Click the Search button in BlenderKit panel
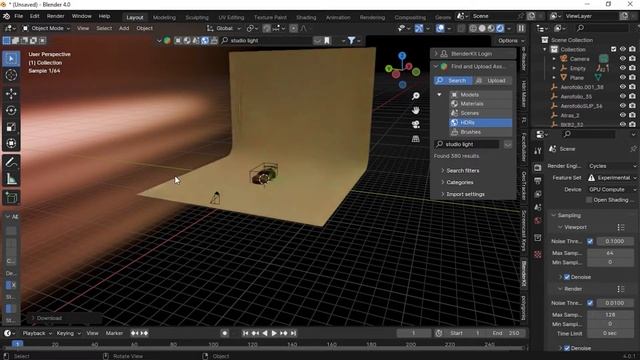The image size is (640, 360). coord(453,80)
